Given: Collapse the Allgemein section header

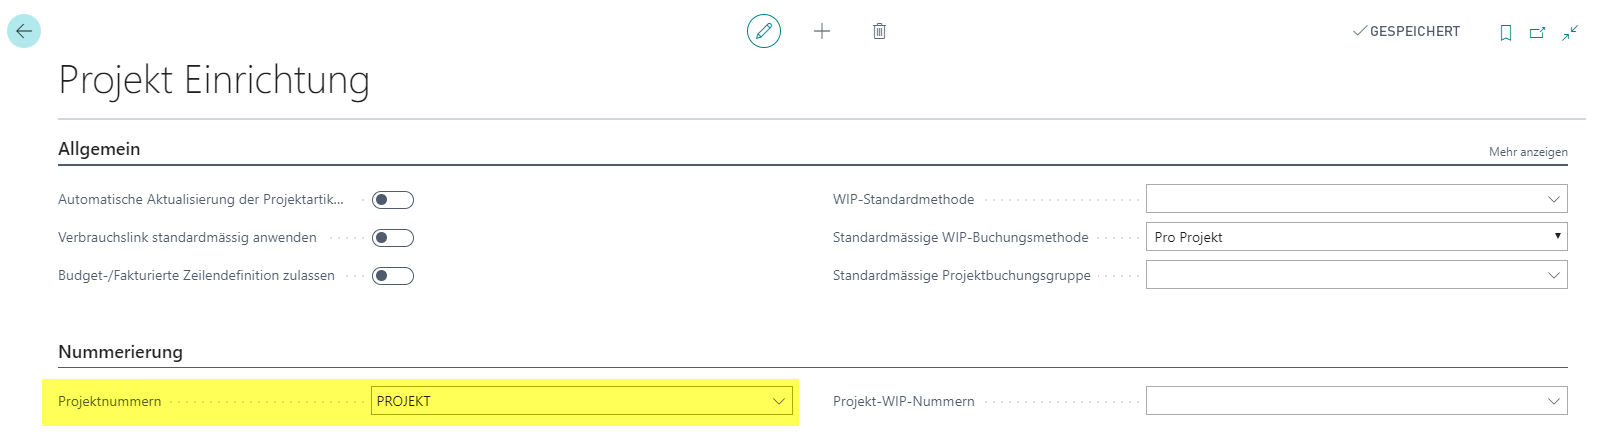Looking at the screenshot, I should click(99, 149).
